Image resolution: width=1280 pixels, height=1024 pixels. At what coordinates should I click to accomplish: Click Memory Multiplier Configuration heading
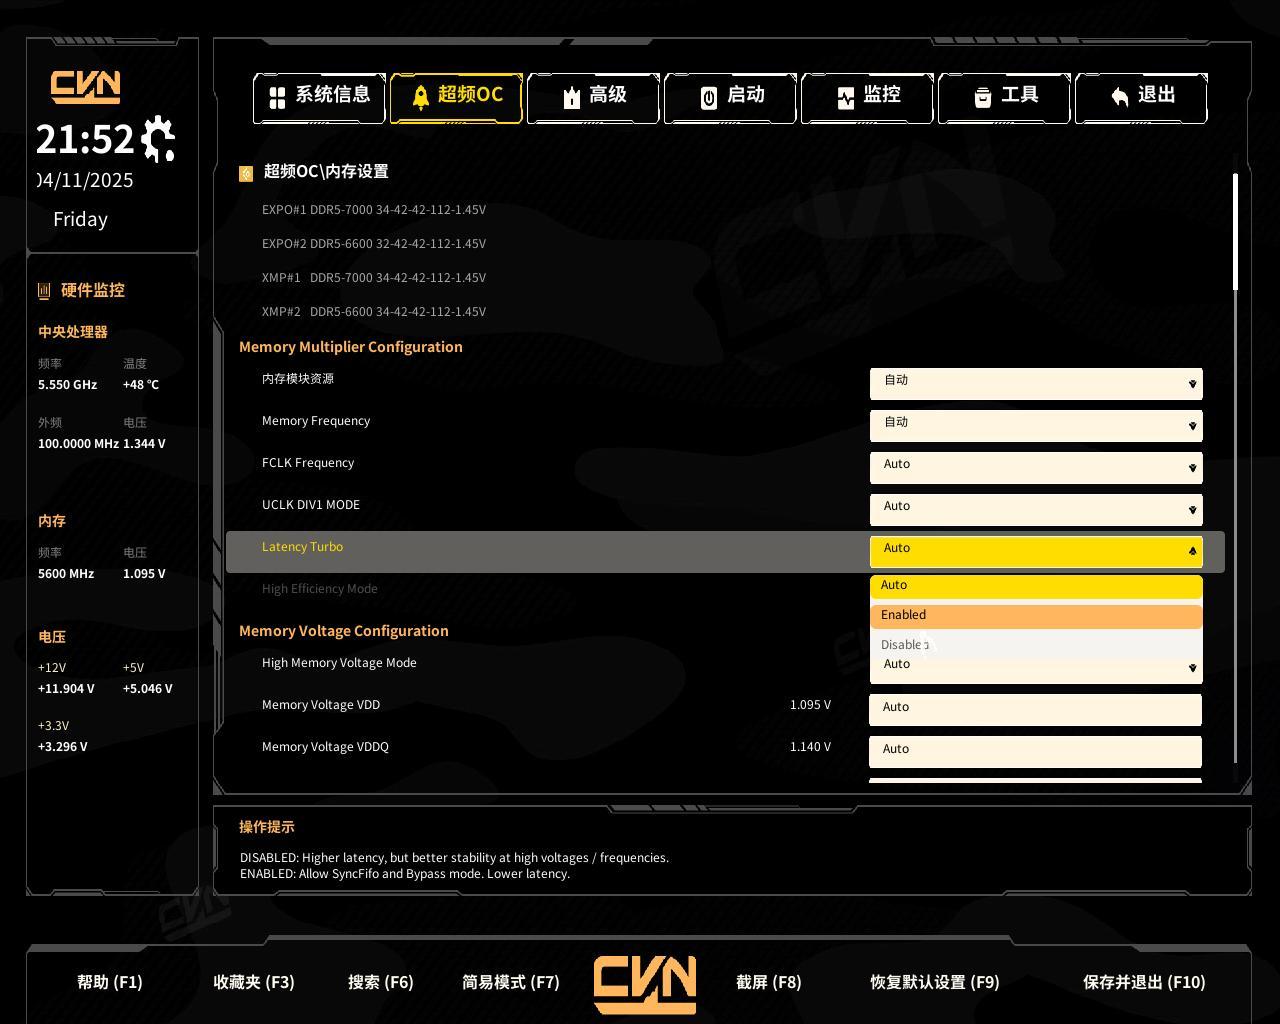pos(351,347)
